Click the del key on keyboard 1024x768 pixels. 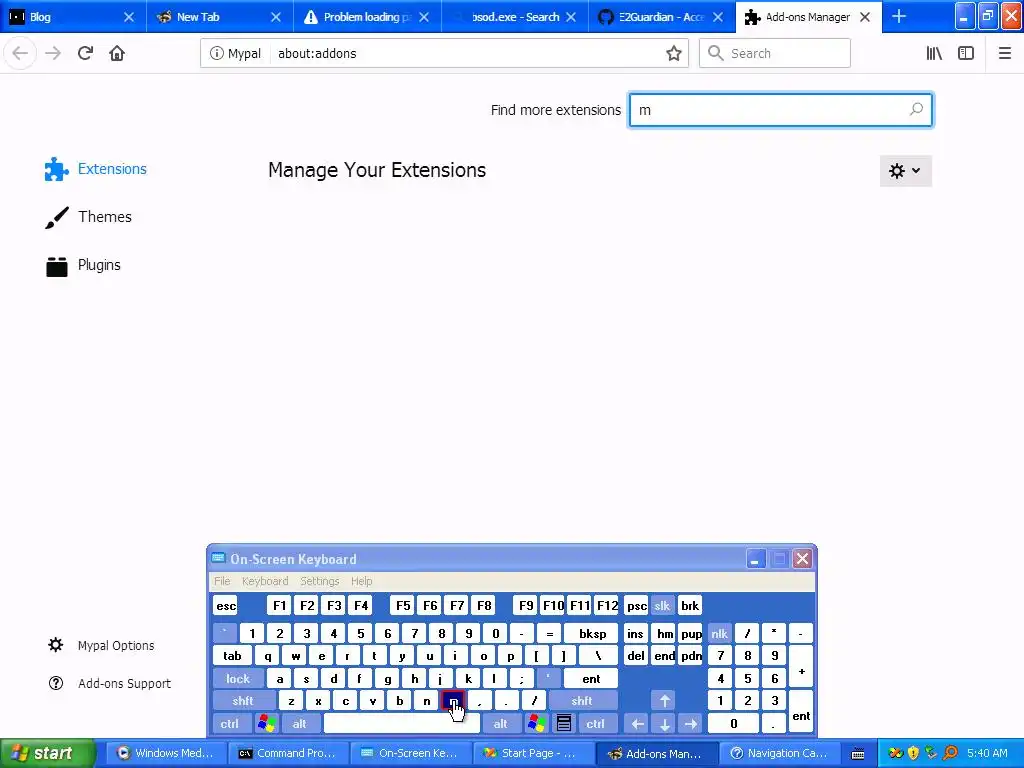click(x=636, y=656)
